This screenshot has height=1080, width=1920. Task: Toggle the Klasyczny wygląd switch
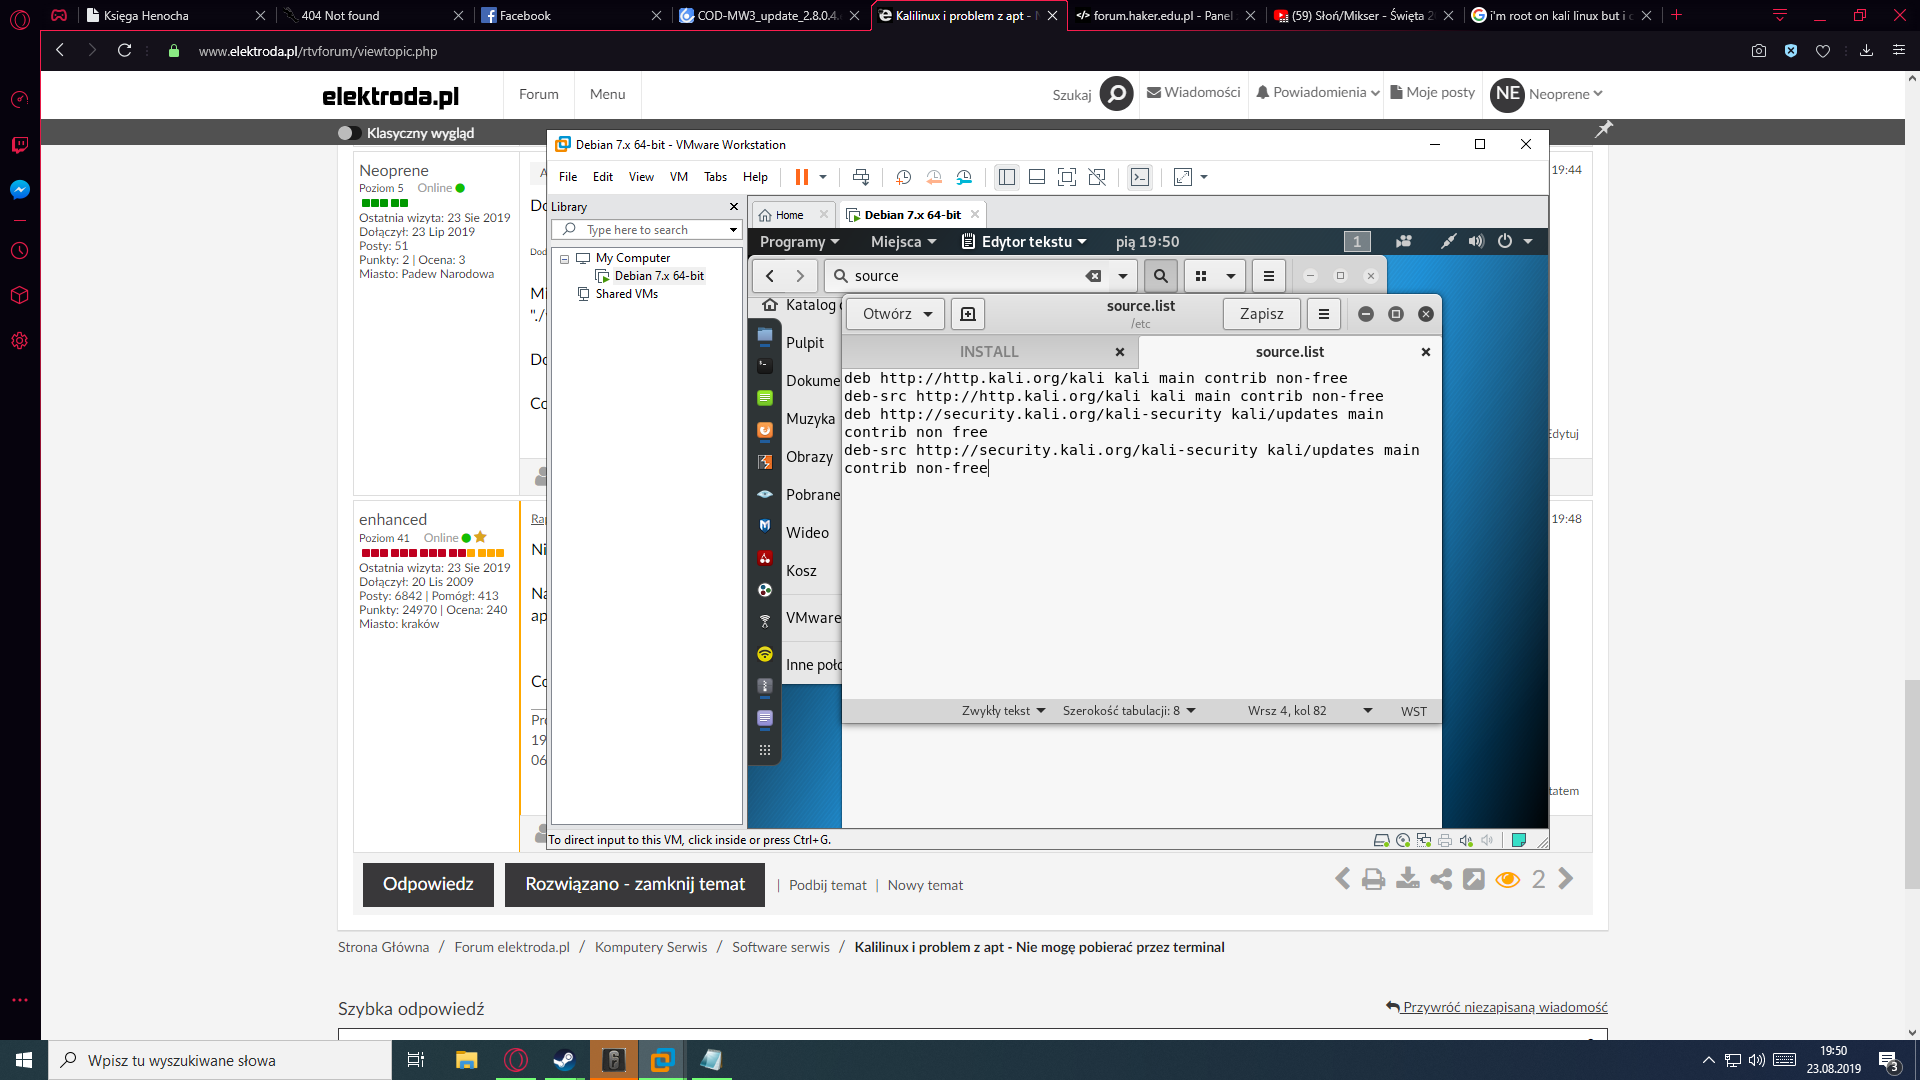(x=349, y=133)
